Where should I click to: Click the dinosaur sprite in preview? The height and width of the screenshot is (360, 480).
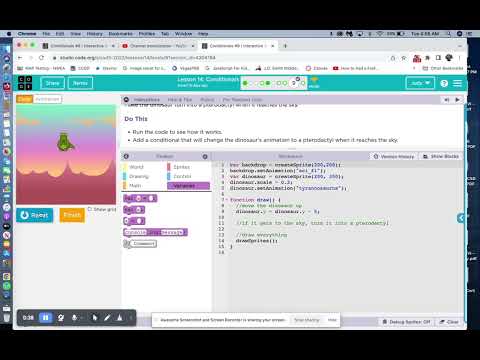pos(65,142)
